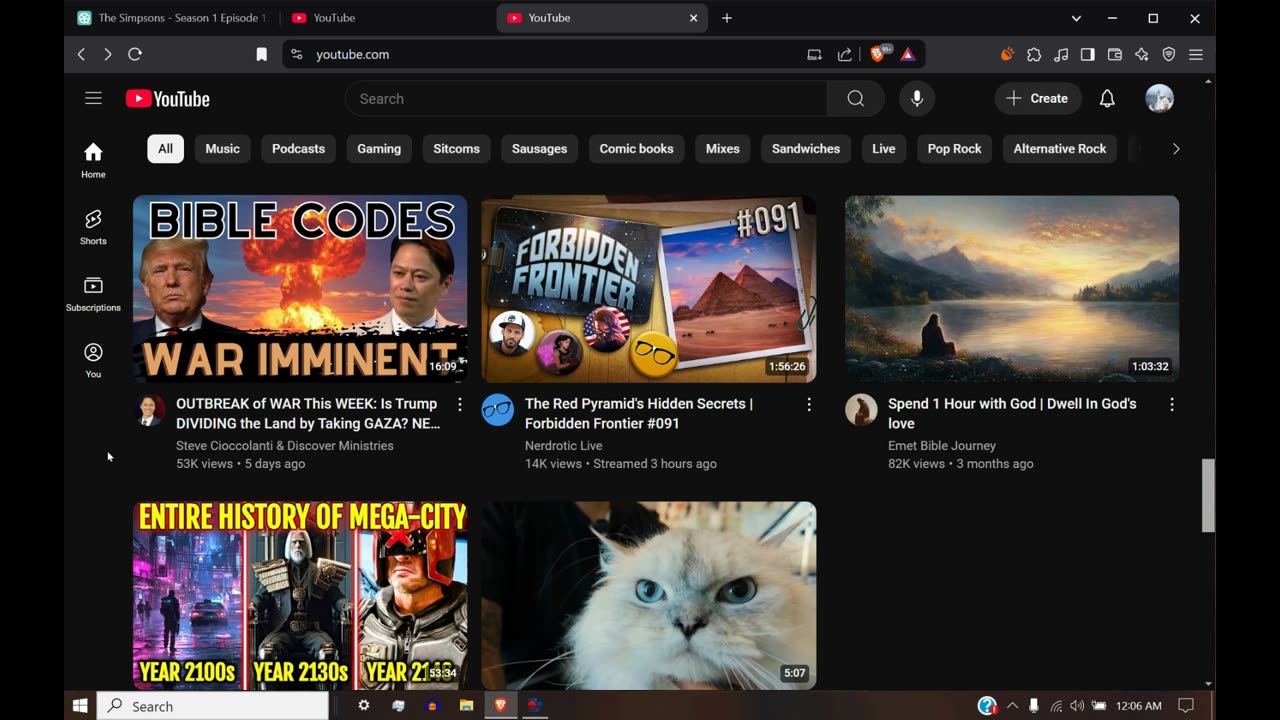Open the Nerdrotic Live channel link
The image size is (1280, 720).
pos(564,446)
